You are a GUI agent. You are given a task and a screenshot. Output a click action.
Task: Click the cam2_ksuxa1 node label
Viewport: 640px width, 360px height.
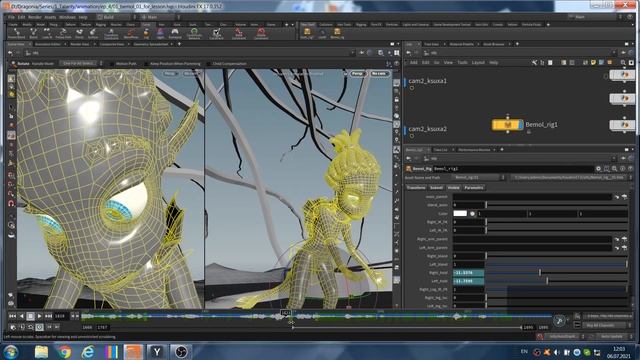click(x=427, y=81)
